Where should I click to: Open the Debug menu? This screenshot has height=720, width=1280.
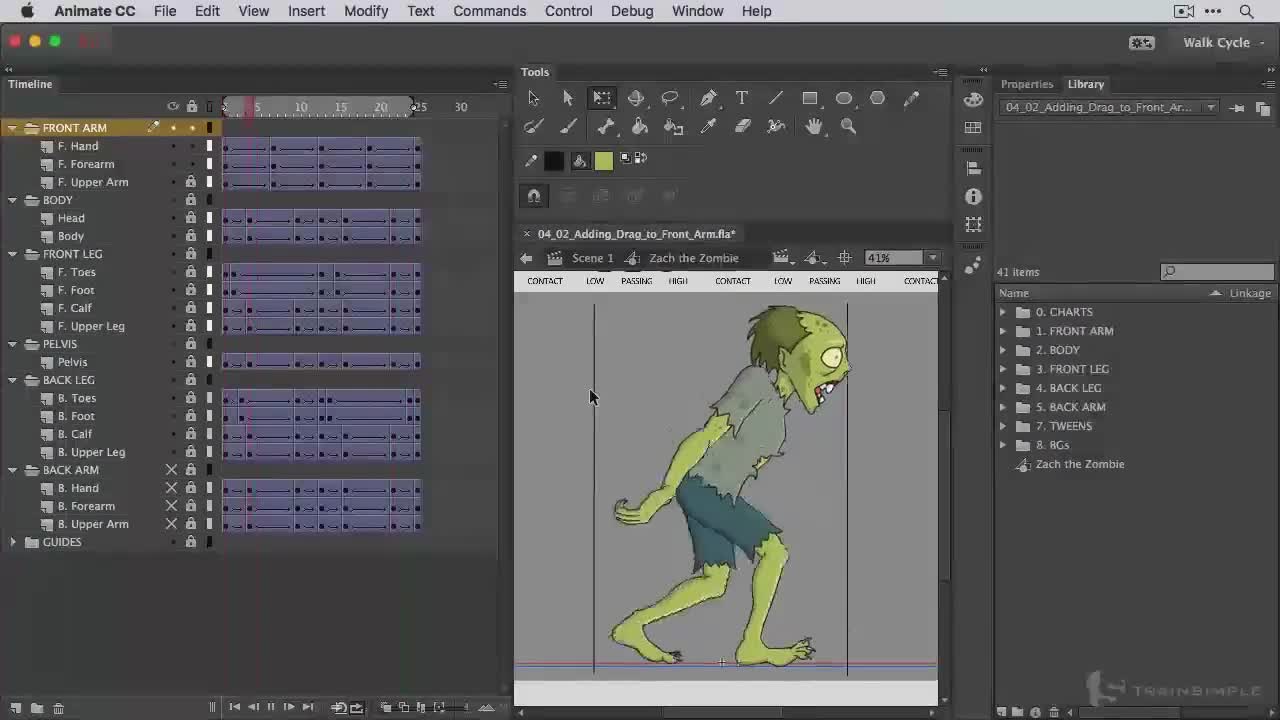pos(632,11)
